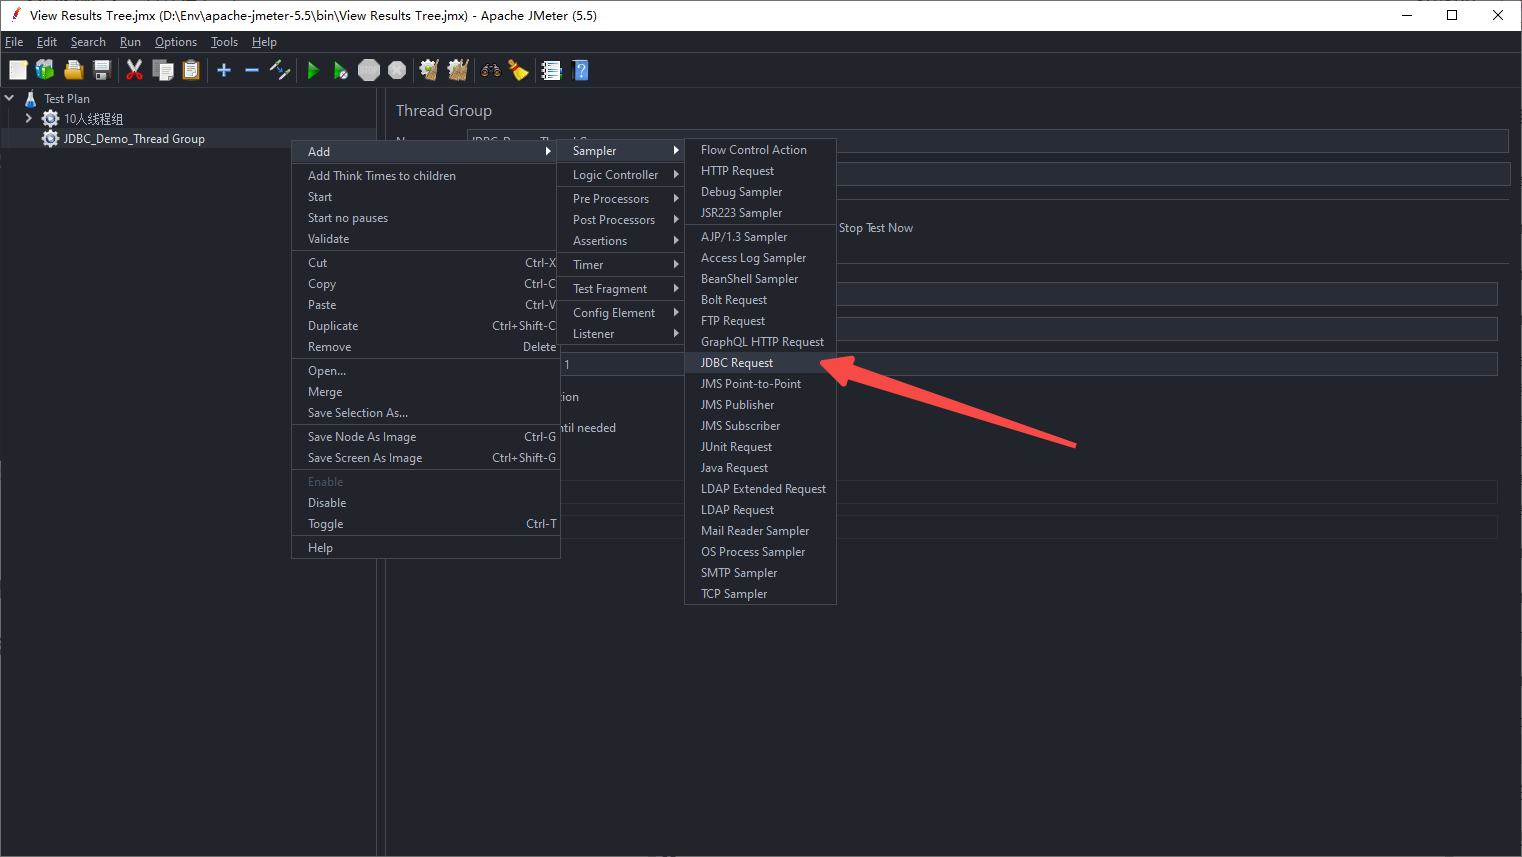The width and height of the screenshot is (1522, 857).
Task: Click the Expand All plus icon
Action: pyautogui.click(x=224, y=70)
